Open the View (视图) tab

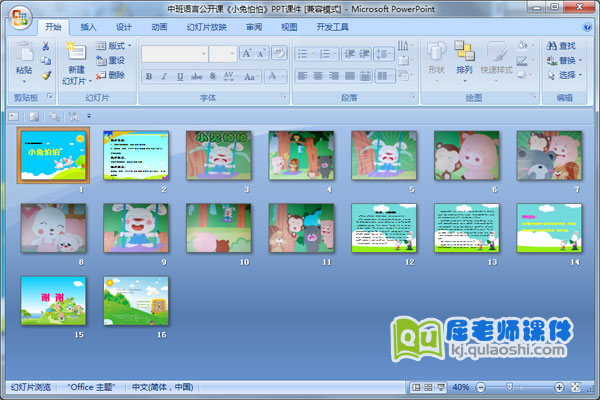tap(289, 27)
